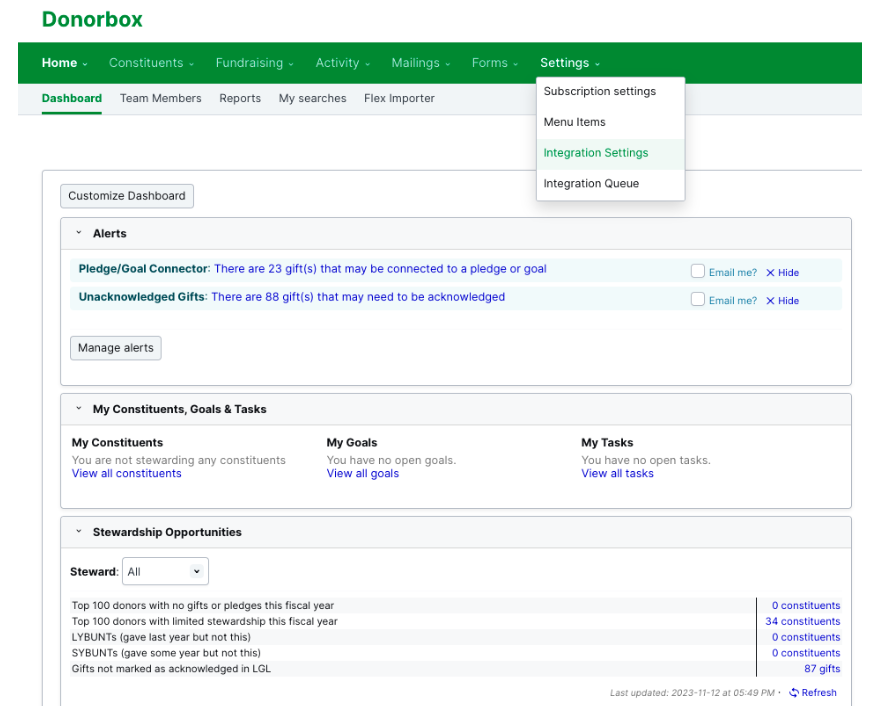Collapse the Alerts section
876x721 pixels.
pyautogui.click(x=79, y=233)
